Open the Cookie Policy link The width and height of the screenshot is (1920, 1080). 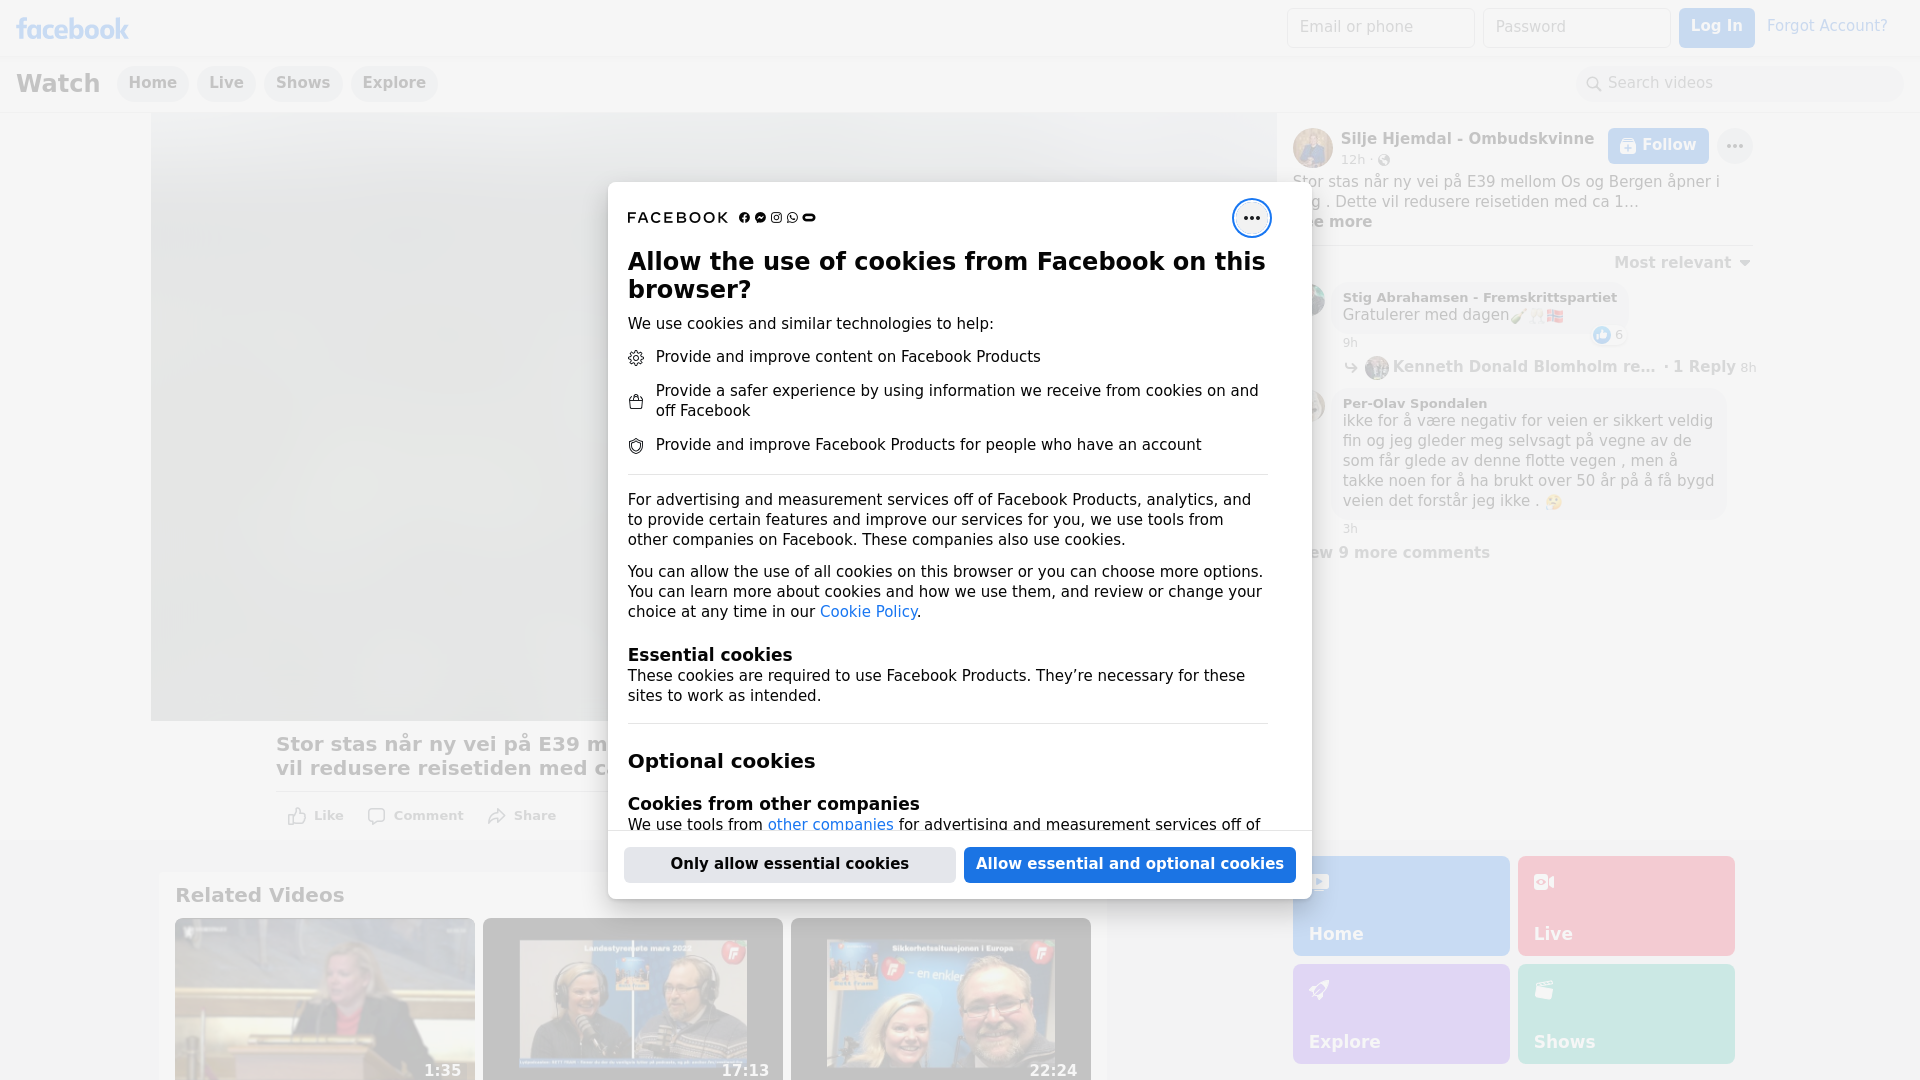(868, 612)
